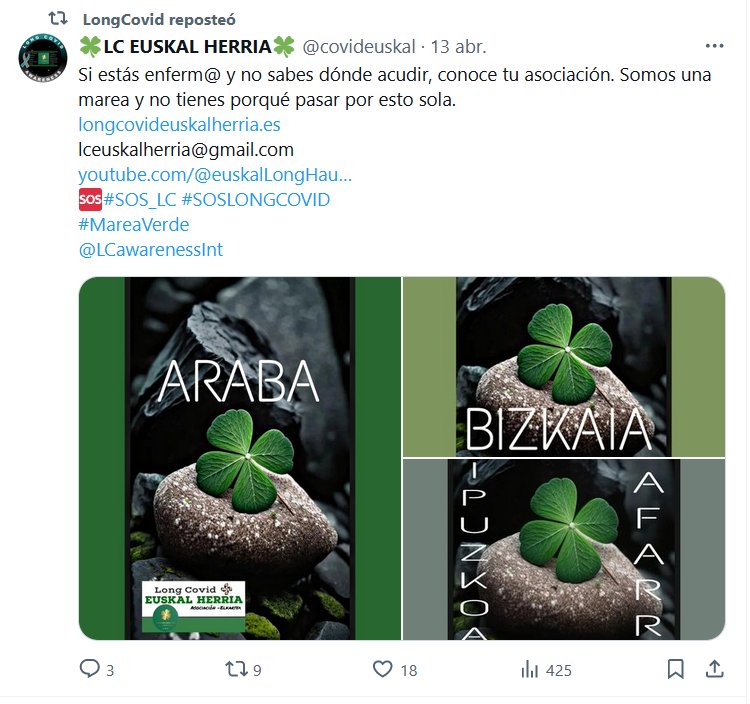Open the longcovideuskalherria.es link
The image size is (750, 704).
(179, 125)
